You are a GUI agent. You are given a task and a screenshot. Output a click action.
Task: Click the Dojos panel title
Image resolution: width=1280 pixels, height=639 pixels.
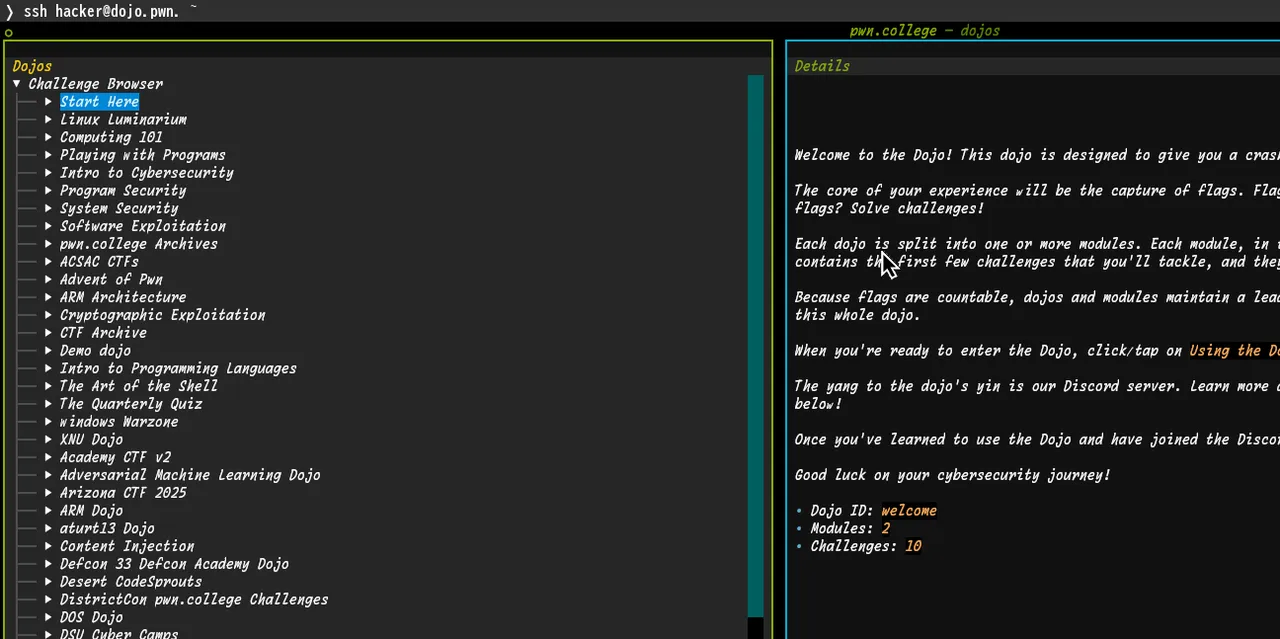pos(32,66)
